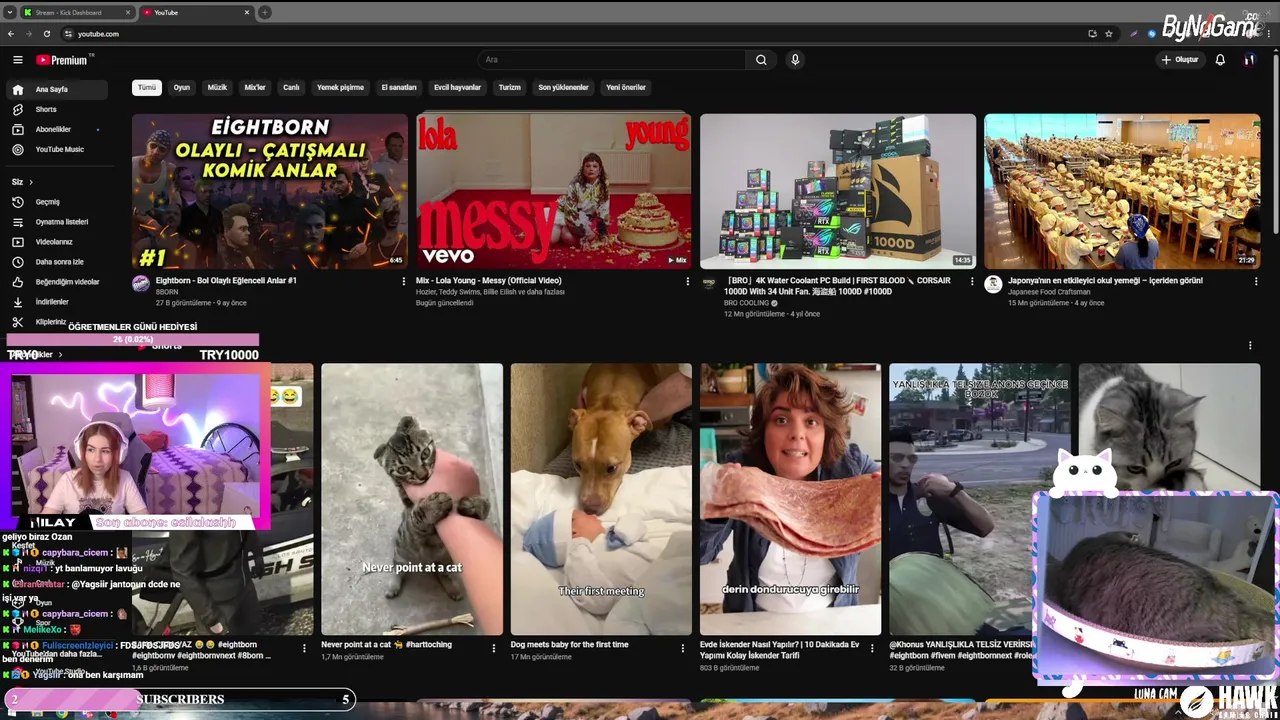Select the Tümü filter chip
Screen dimensions: 1280x720
[147, 87]
